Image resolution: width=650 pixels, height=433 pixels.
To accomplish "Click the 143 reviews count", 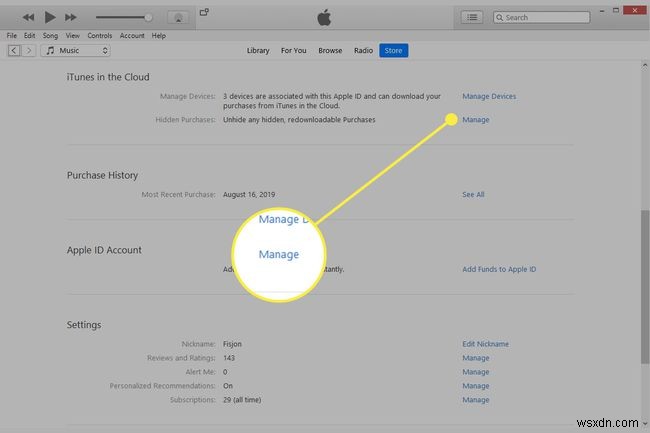I will (x=229, y=358).
